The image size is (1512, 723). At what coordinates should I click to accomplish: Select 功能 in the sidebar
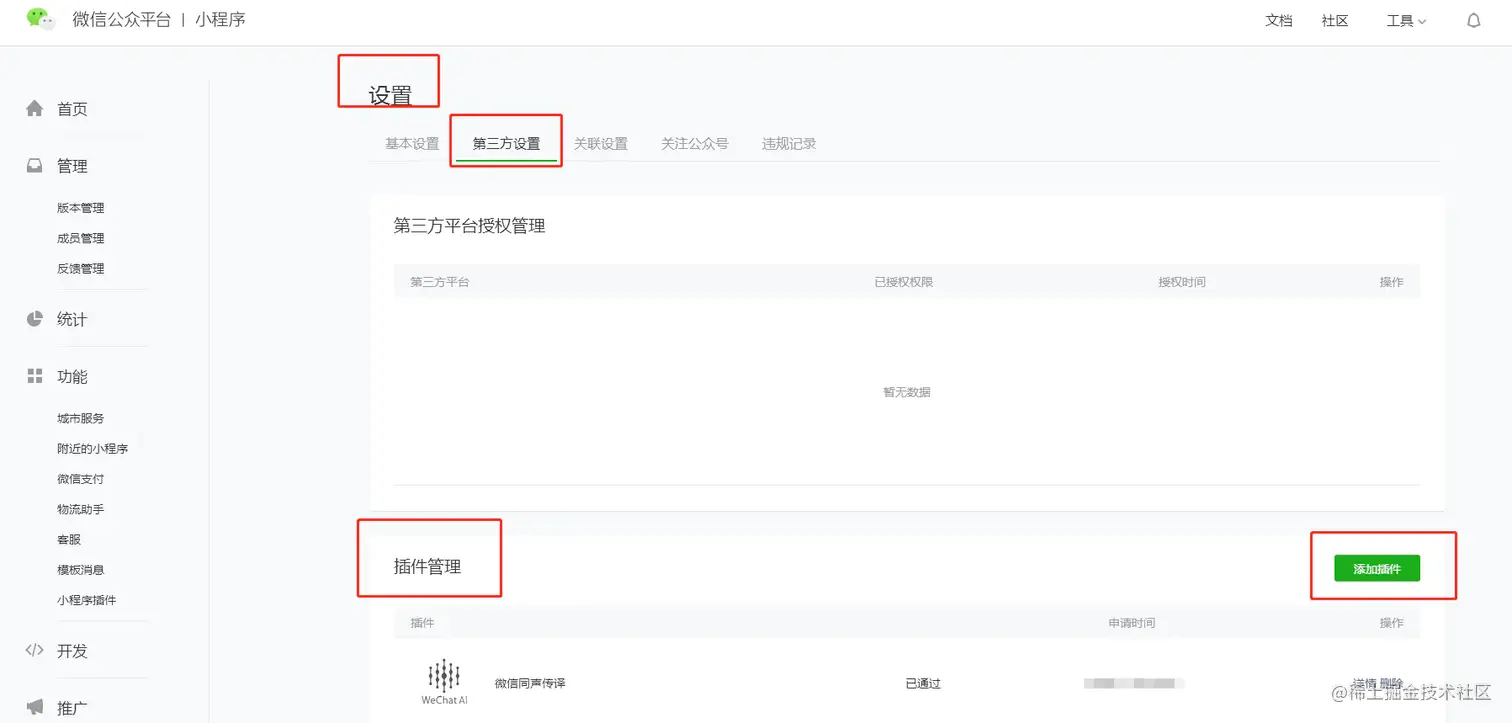tap(72, 376)
